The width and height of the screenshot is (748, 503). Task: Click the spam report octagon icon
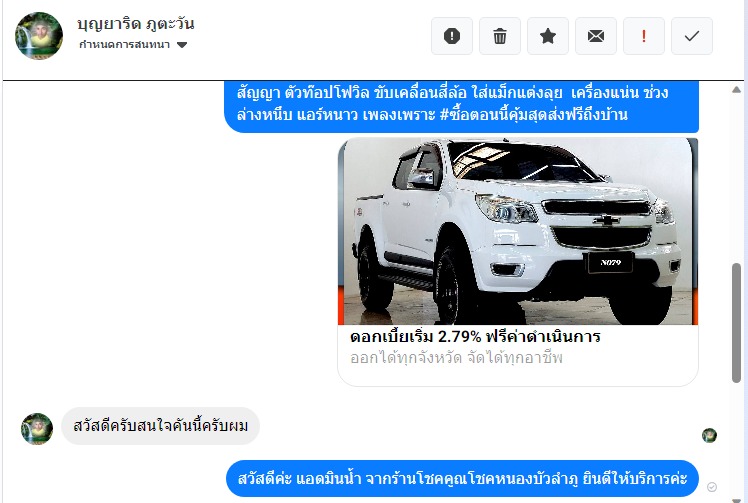[452, 36]
